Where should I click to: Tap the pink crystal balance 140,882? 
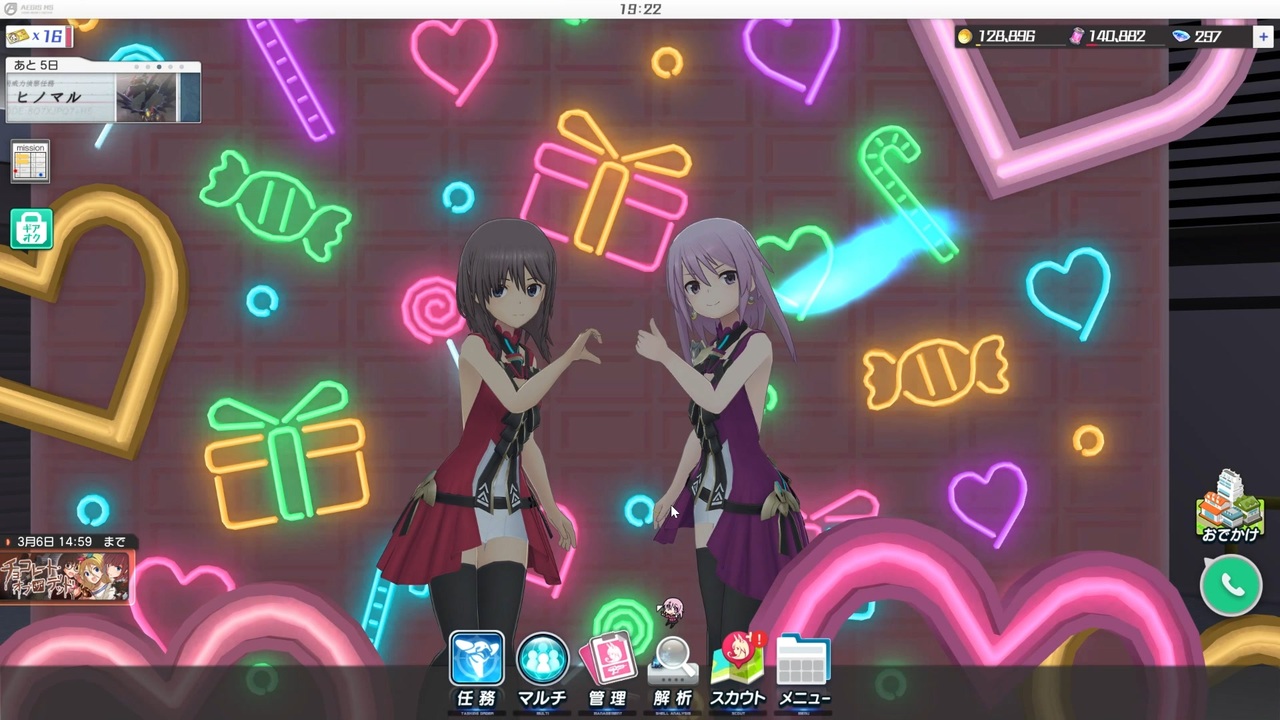pyautogui.click(x=1107, y=36)
